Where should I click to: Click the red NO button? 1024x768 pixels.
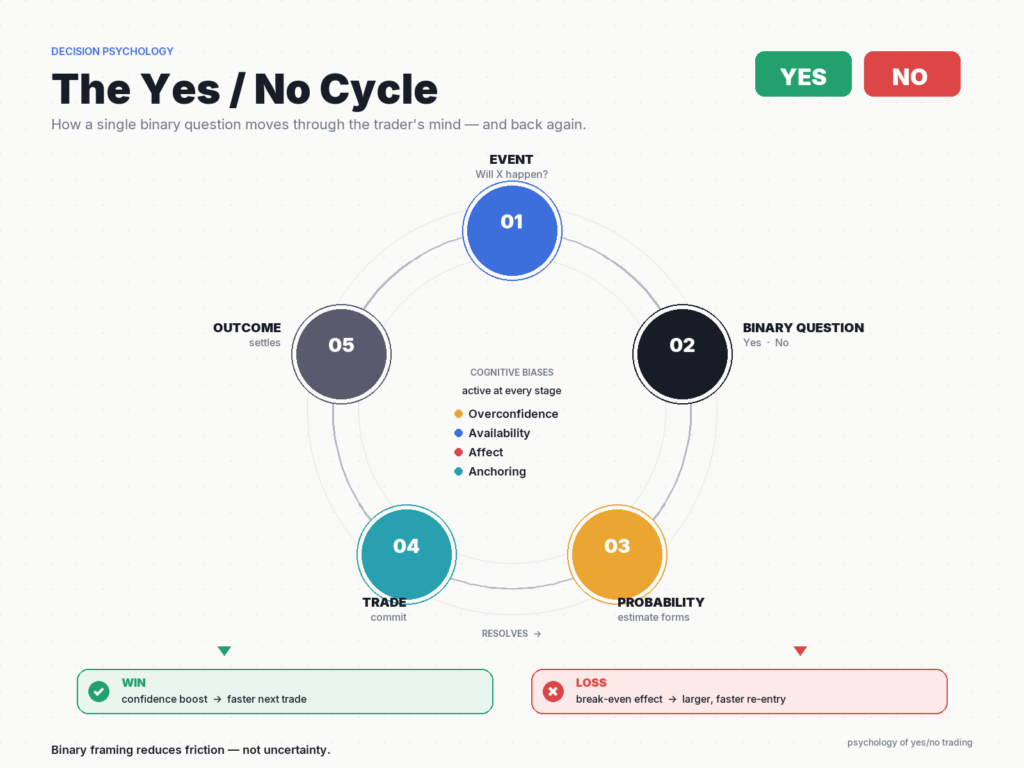pyautogui.click(x=912, y=74)
